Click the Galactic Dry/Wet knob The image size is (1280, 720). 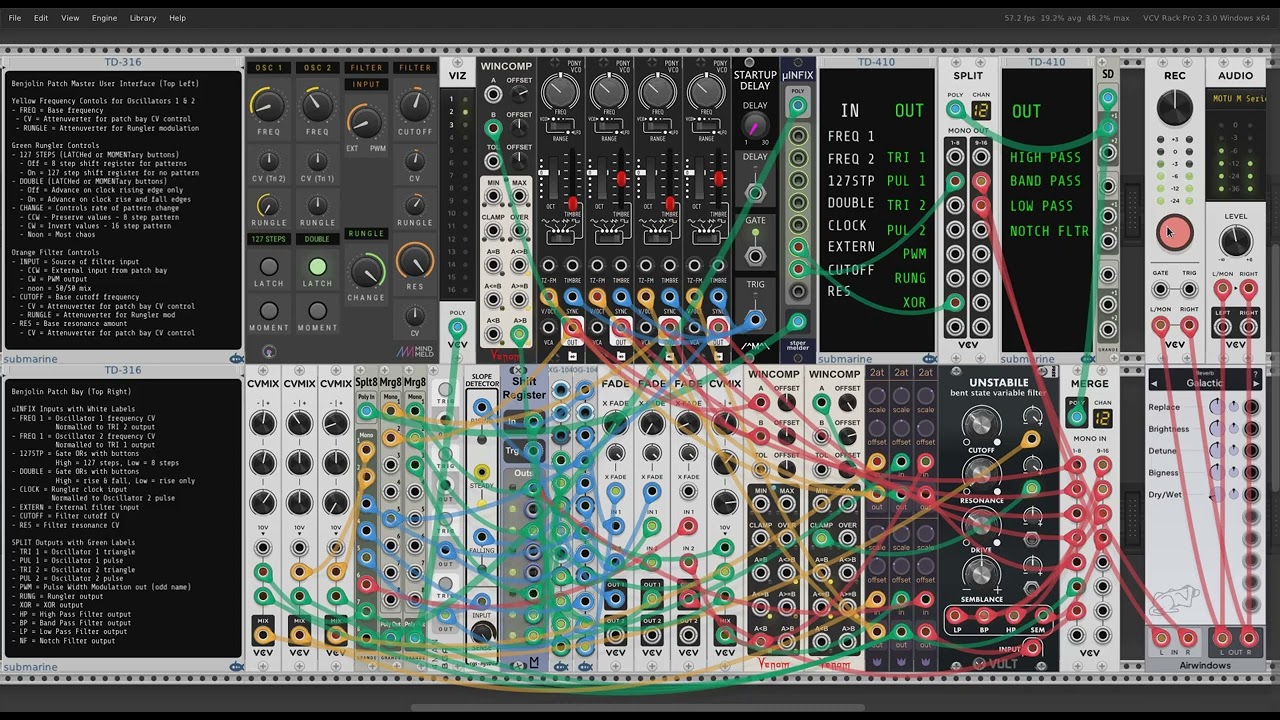tap(1218, 495)
